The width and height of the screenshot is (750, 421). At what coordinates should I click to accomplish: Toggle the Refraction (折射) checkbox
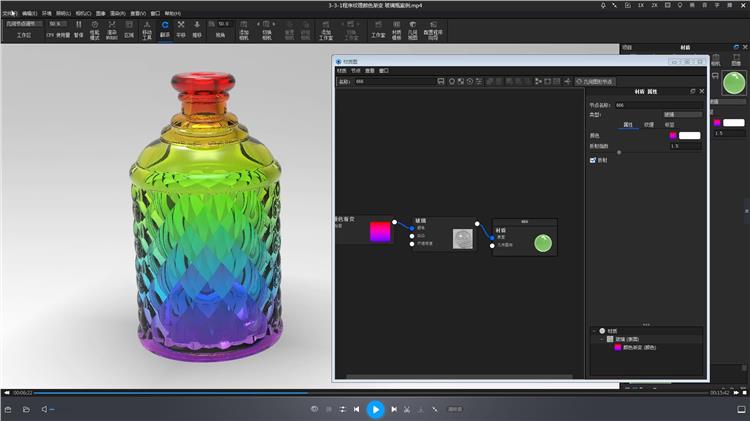click(x=593, y=159)
